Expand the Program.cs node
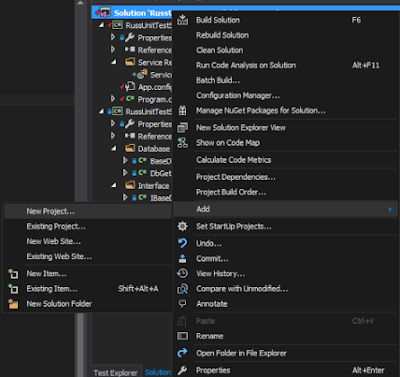The height and width of the screenshot is (377, 400). coord(113,99)
